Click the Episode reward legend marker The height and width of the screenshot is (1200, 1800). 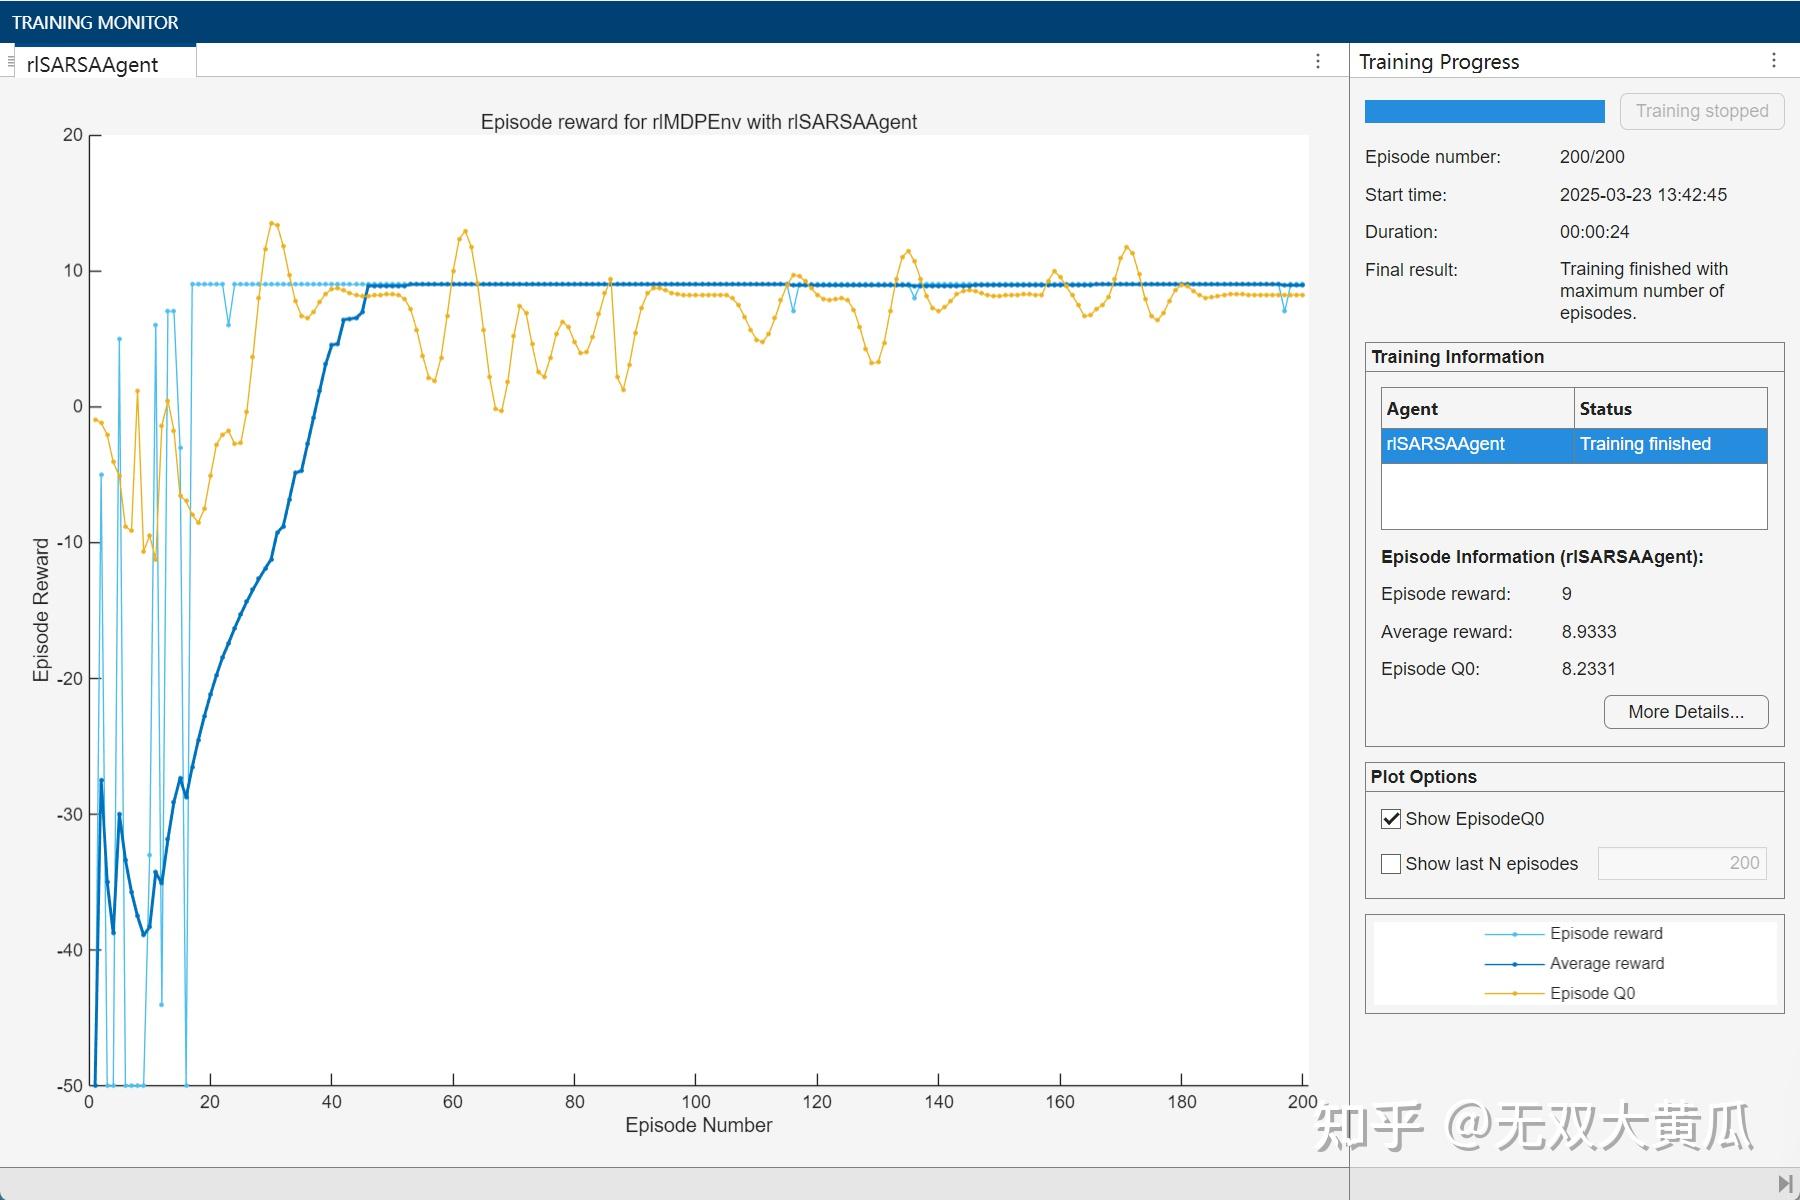1516,933
